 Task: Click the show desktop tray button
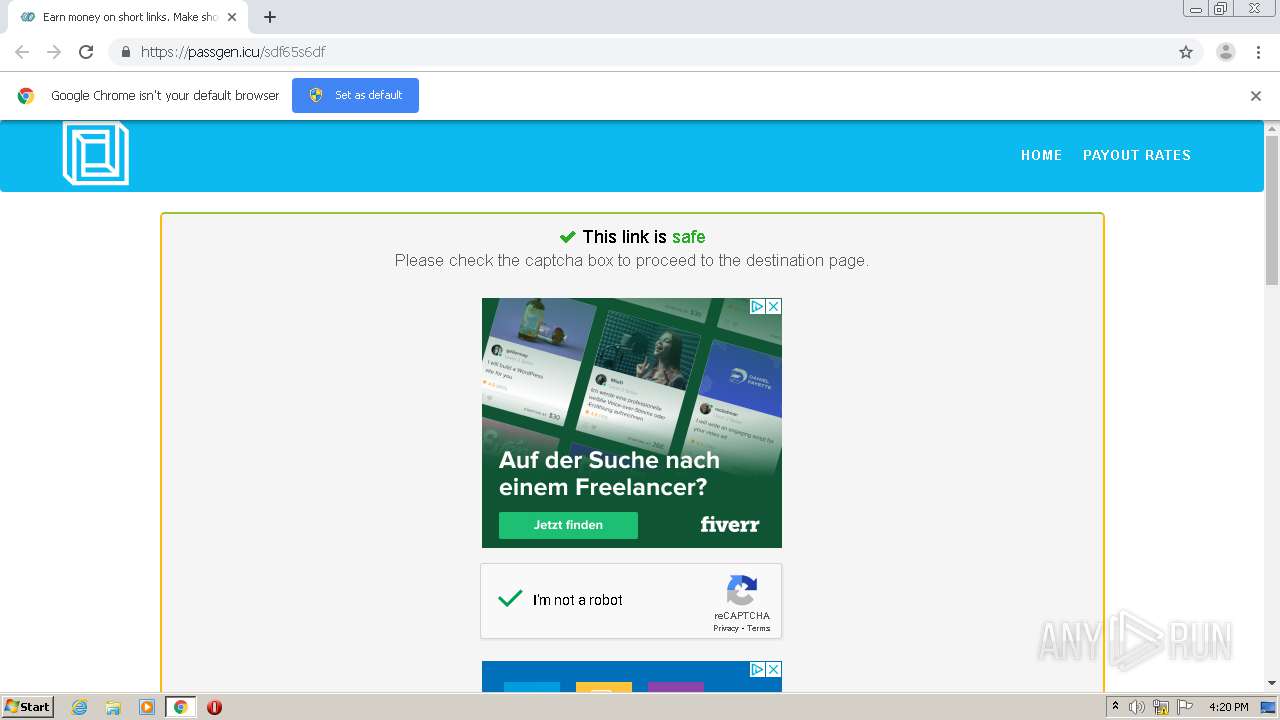click(x=1268, y=707)
